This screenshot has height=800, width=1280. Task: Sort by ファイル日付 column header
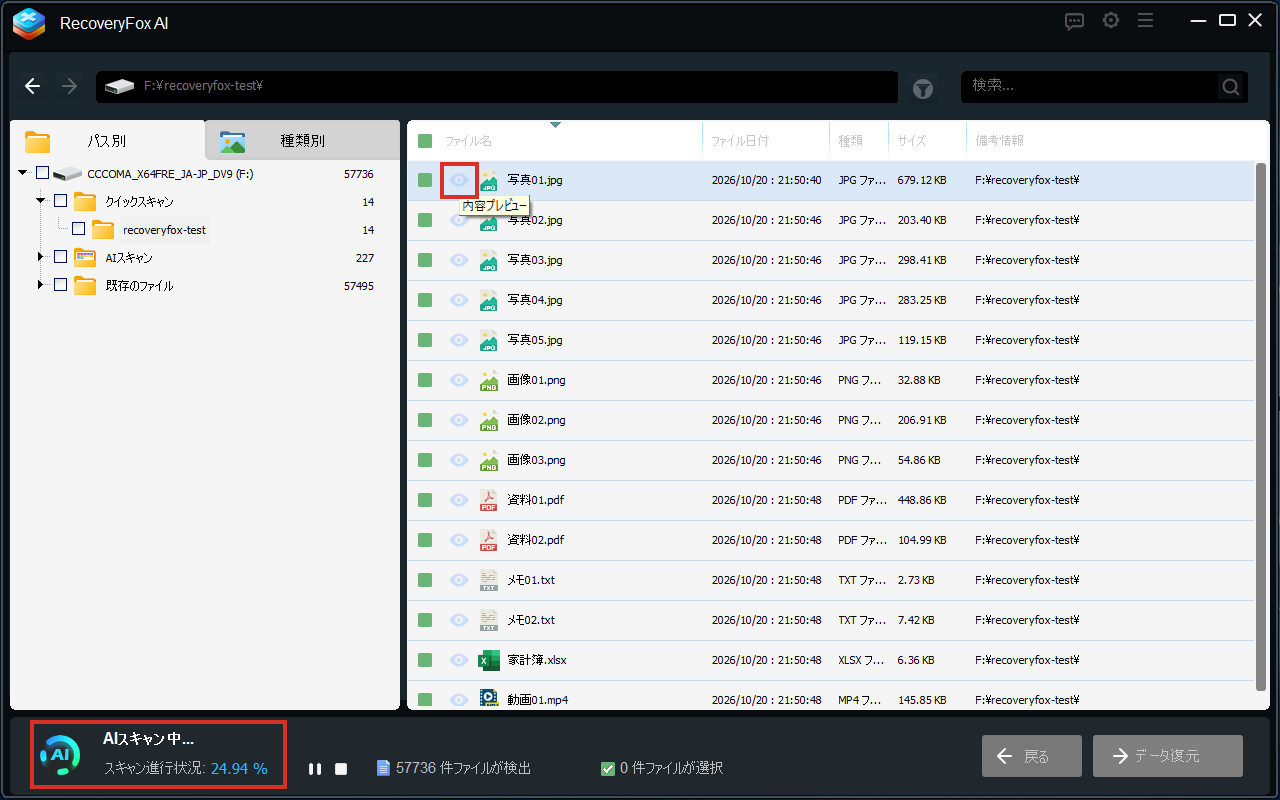coord(739,141)
